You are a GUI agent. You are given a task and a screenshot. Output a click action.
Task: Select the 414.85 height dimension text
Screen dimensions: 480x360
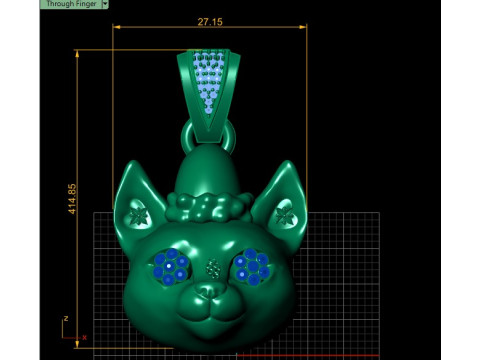[x=72, y=199]
